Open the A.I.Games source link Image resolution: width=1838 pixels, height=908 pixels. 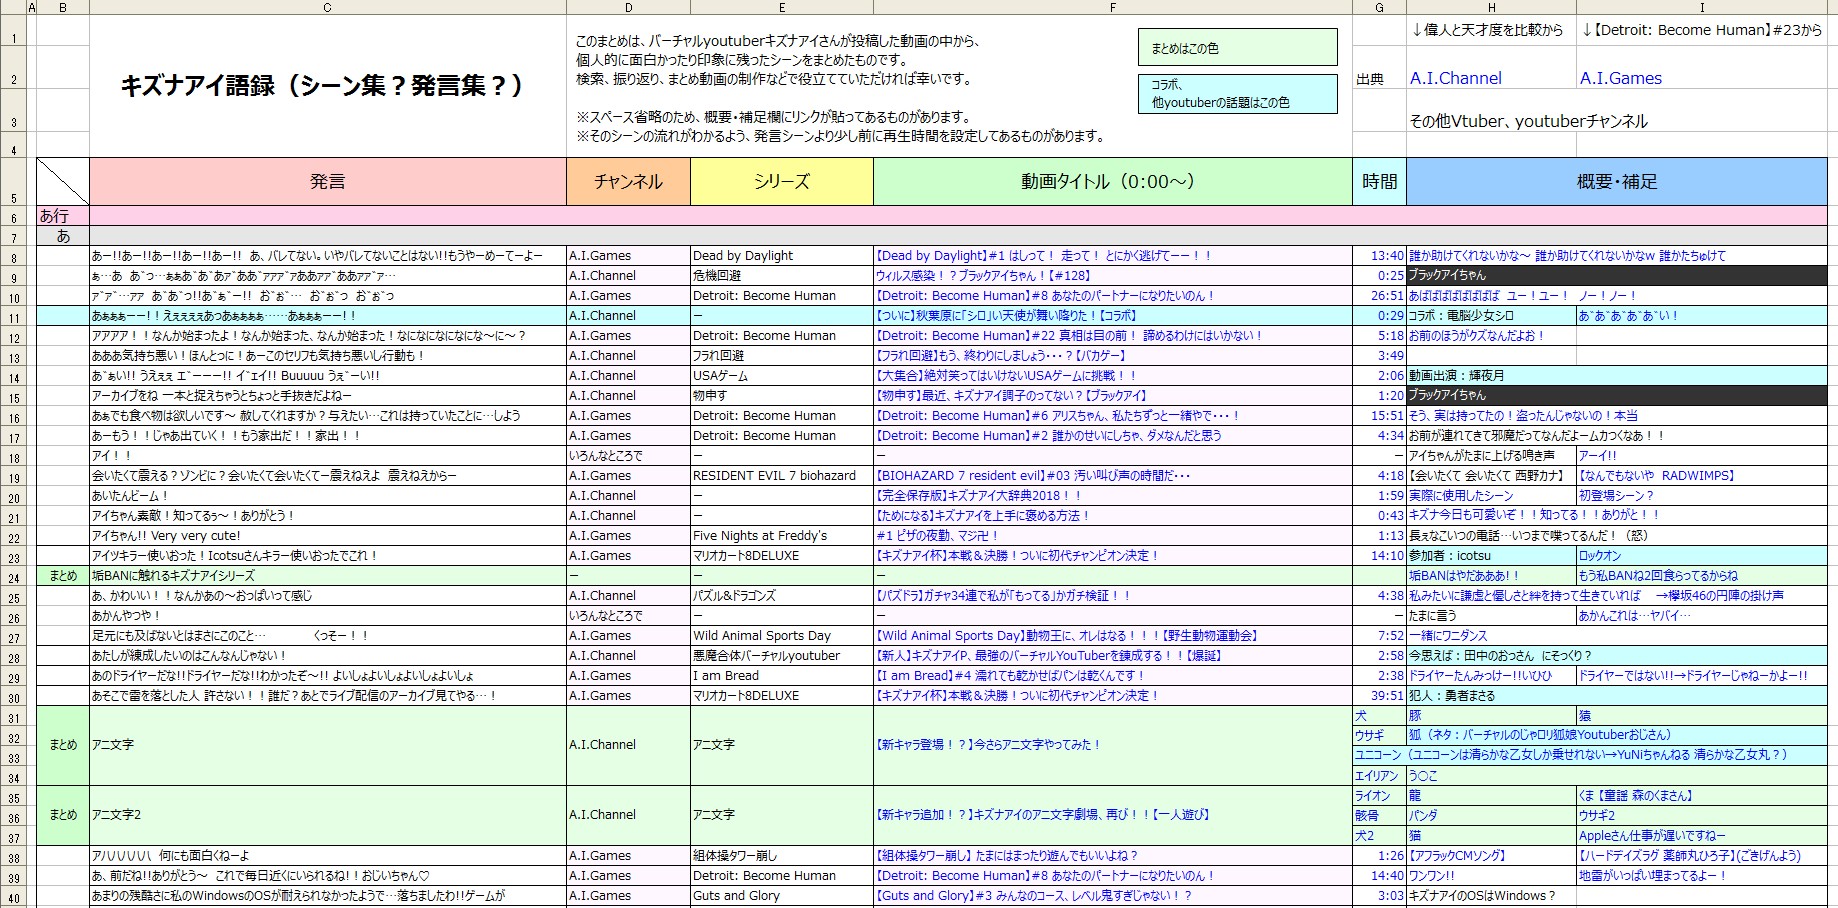tap(1620, 78)
